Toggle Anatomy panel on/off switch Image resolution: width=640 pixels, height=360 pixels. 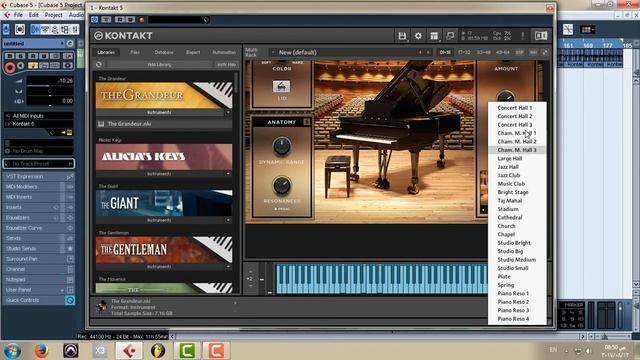(x=307, y=122)
